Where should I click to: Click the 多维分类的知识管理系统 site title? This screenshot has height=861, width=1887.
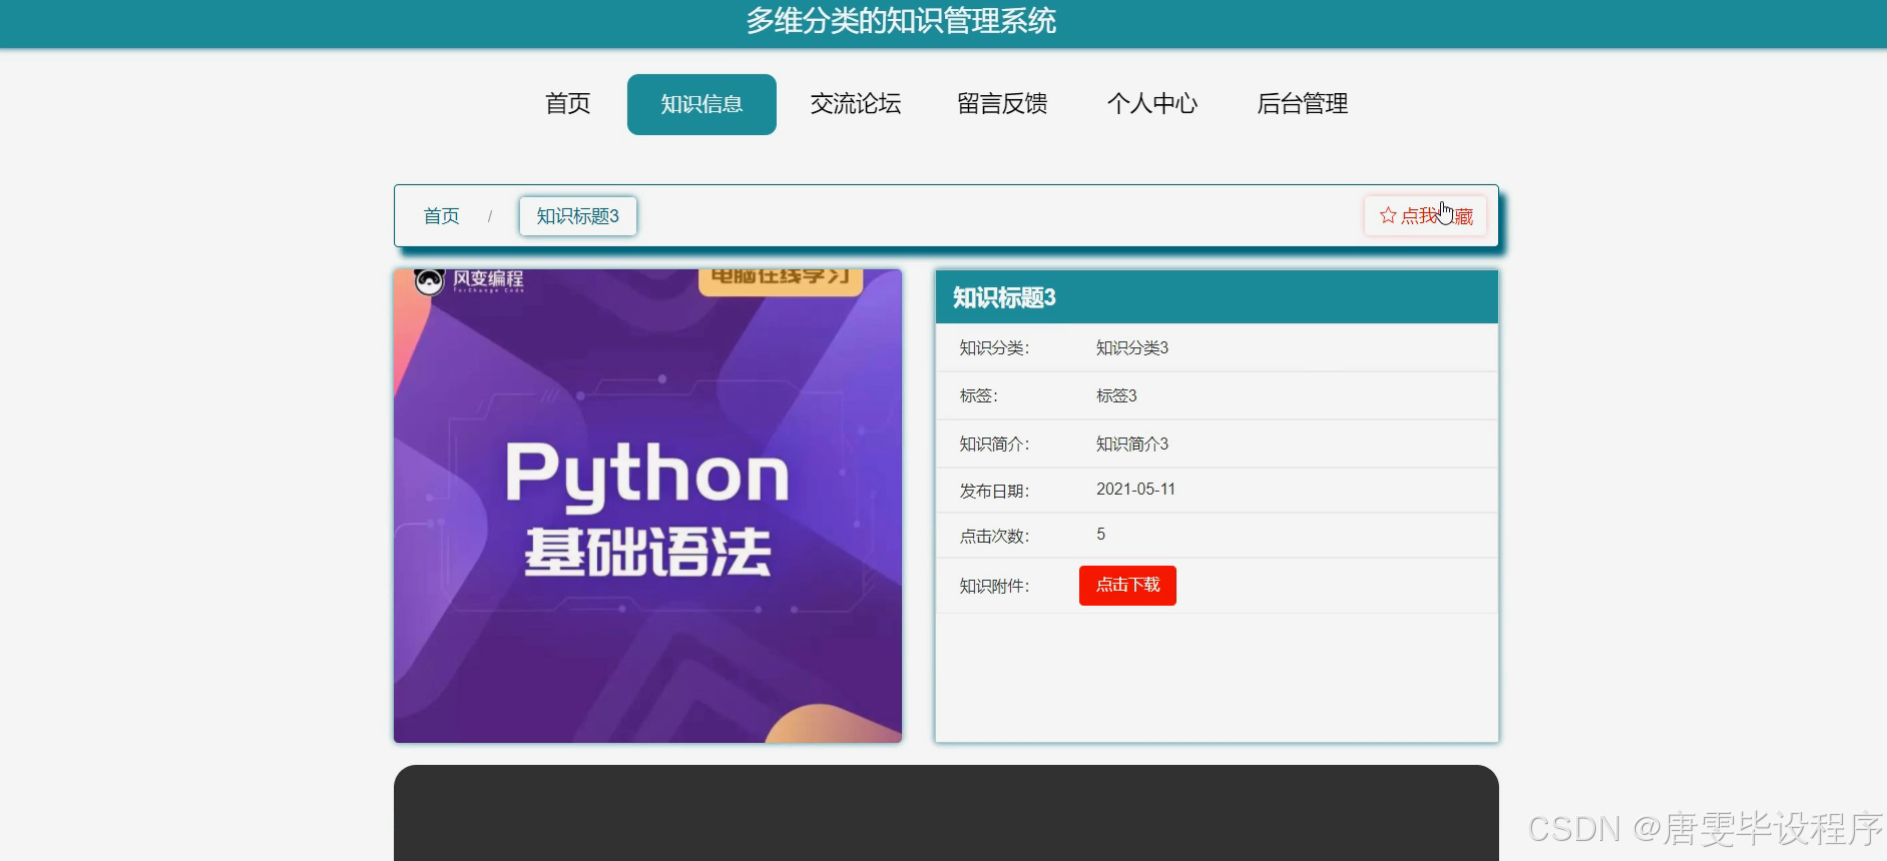(901, 21)
